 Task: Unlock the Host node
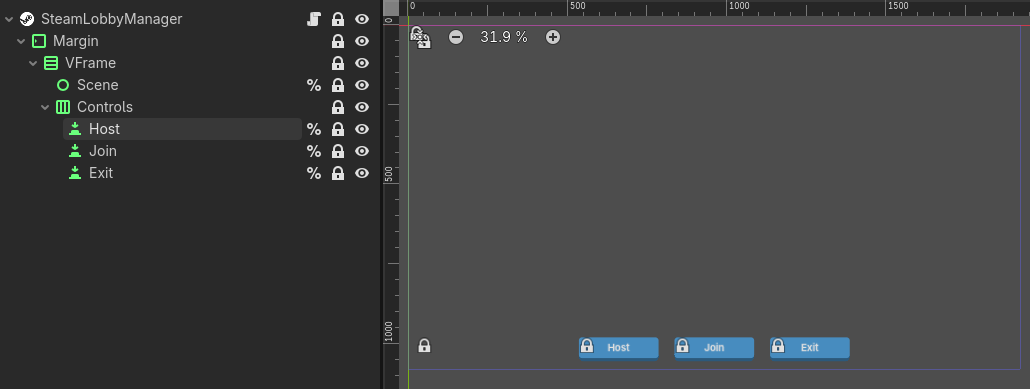coord(338,129)
